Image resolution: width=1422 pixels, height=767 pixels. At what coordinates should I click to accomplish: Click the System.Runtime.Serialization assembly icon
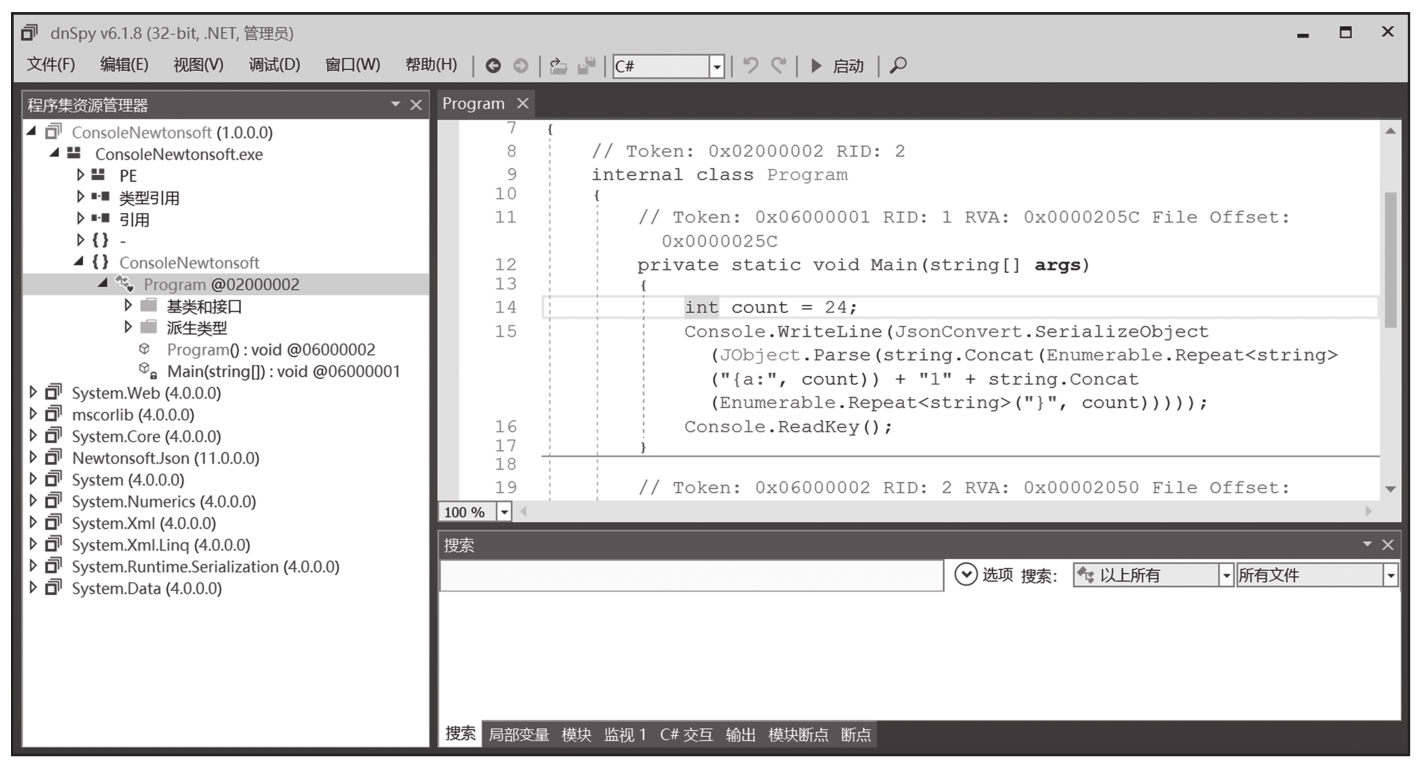point(54,566)
